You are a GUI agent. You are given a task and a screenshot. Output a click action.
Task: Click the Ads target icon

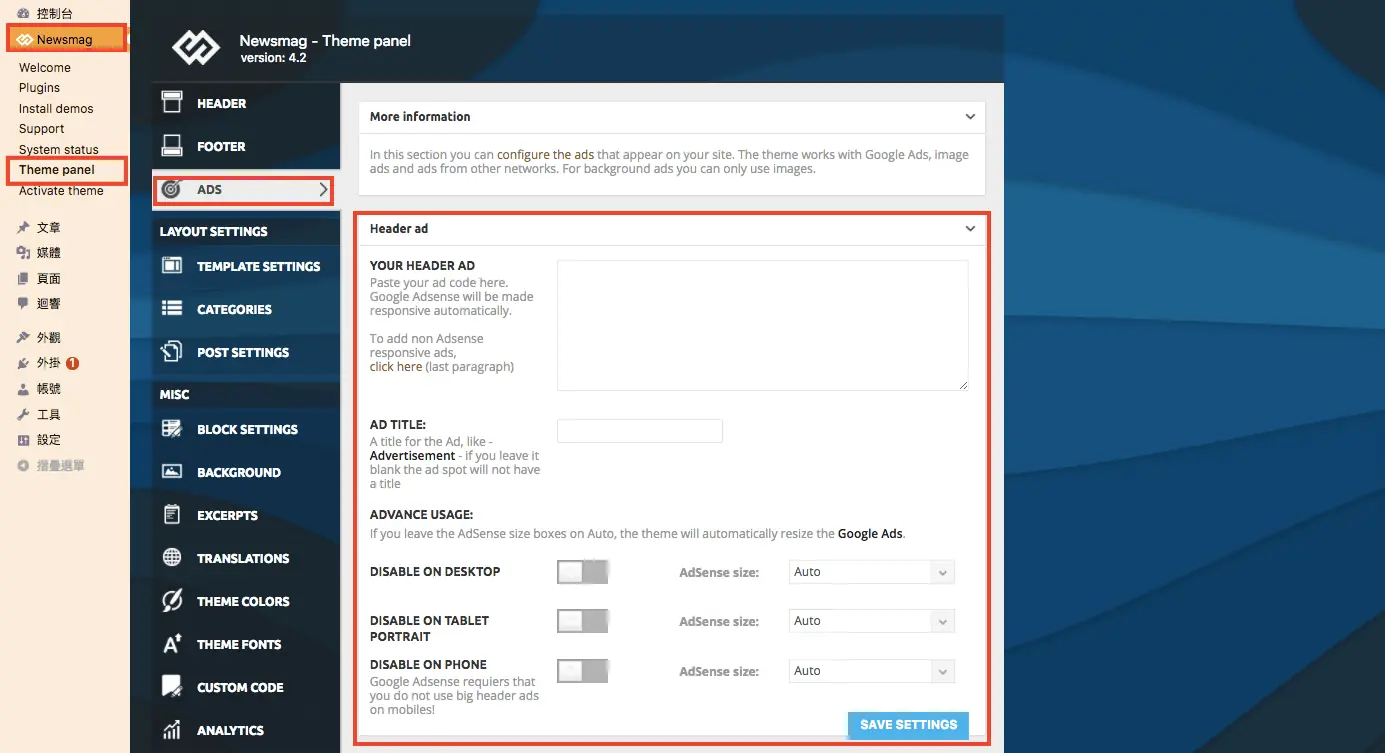172,189
